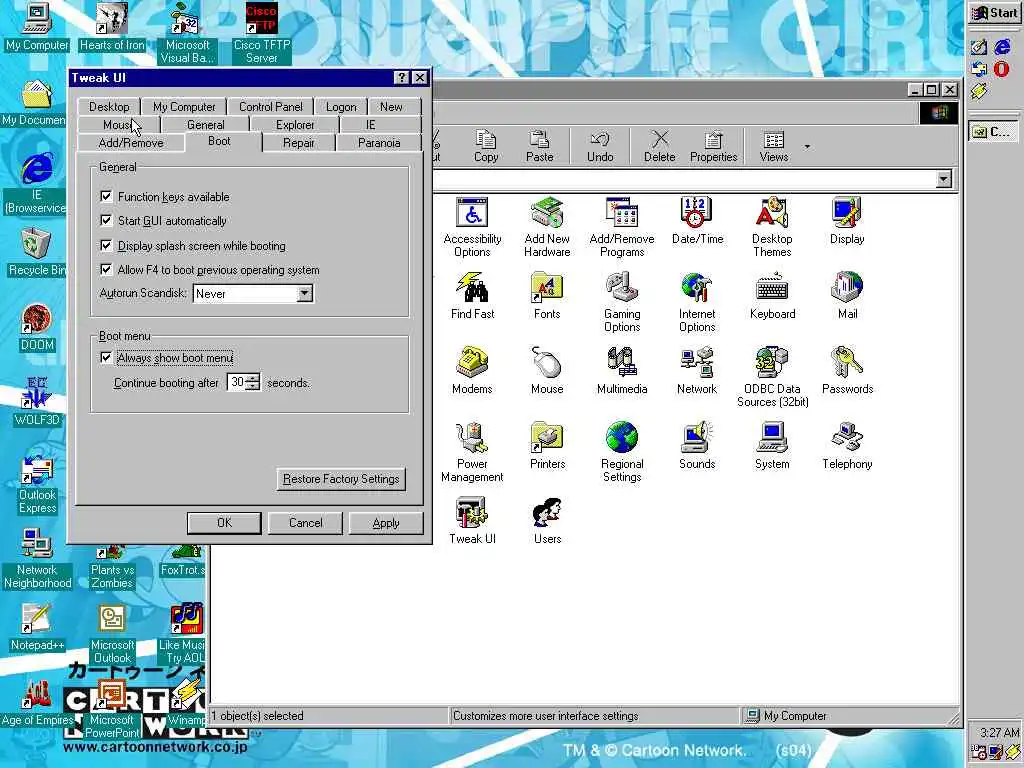Viewport: 1024px width, 768px height.
Task: Open Passwords keys icon
Action: 847,371
